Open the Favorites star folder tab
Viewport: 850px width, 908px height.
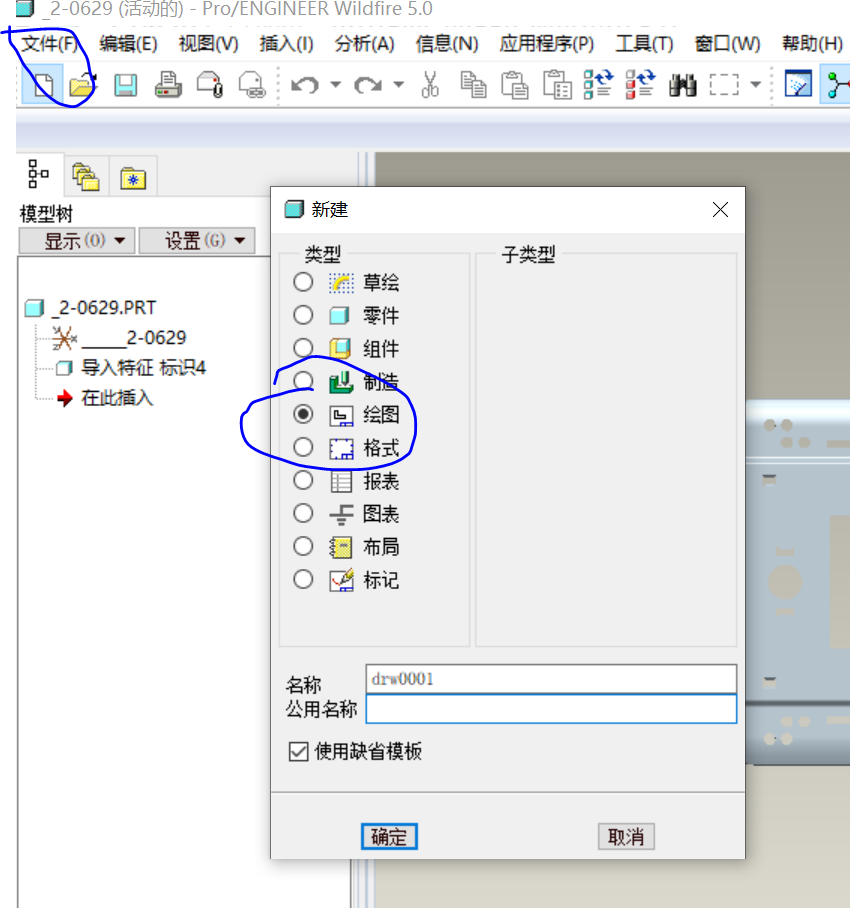[x=133, y=178]
